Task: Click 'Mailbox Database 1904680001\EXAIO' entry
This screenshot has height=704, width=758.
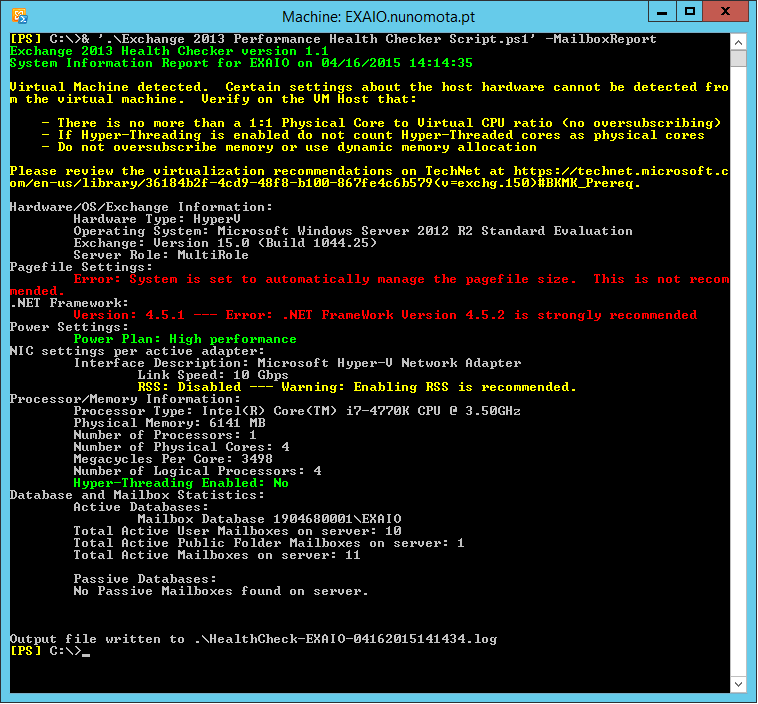Action: [269, 519]
